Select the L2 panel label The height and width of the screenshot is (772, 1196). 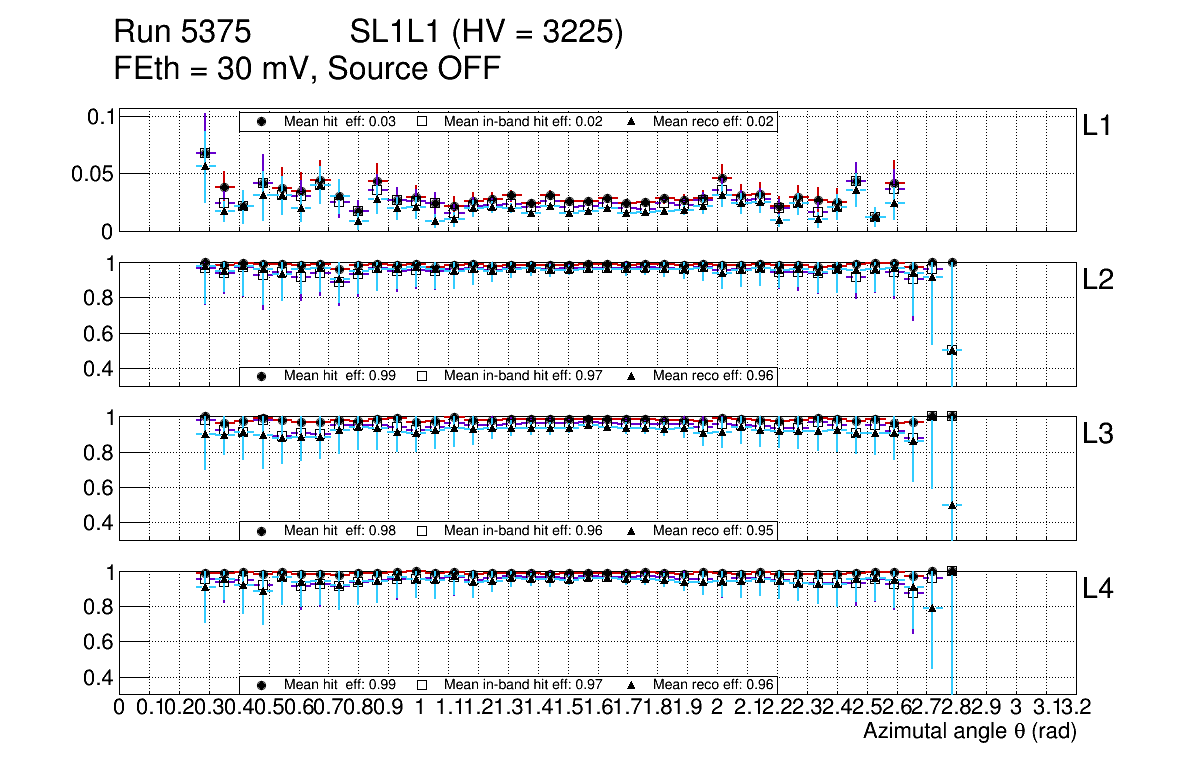(x=1098, y=280)
